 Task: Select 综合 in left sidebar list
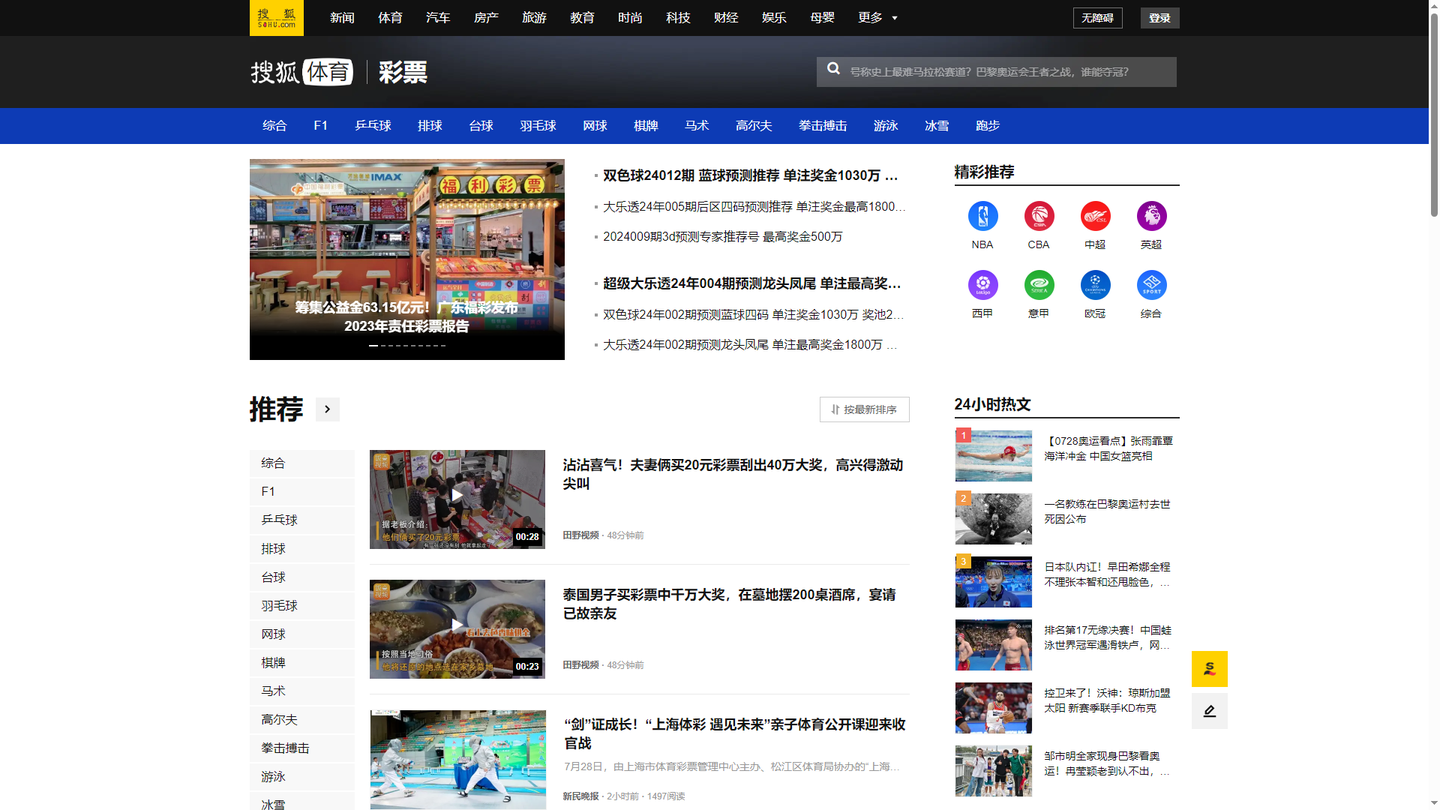[x=302, y=463]
